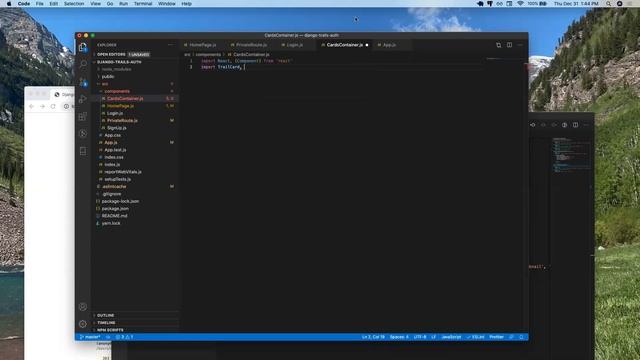Split the editor to the right
Viewport: 640px width, 360px height.
tap(509, 45)
